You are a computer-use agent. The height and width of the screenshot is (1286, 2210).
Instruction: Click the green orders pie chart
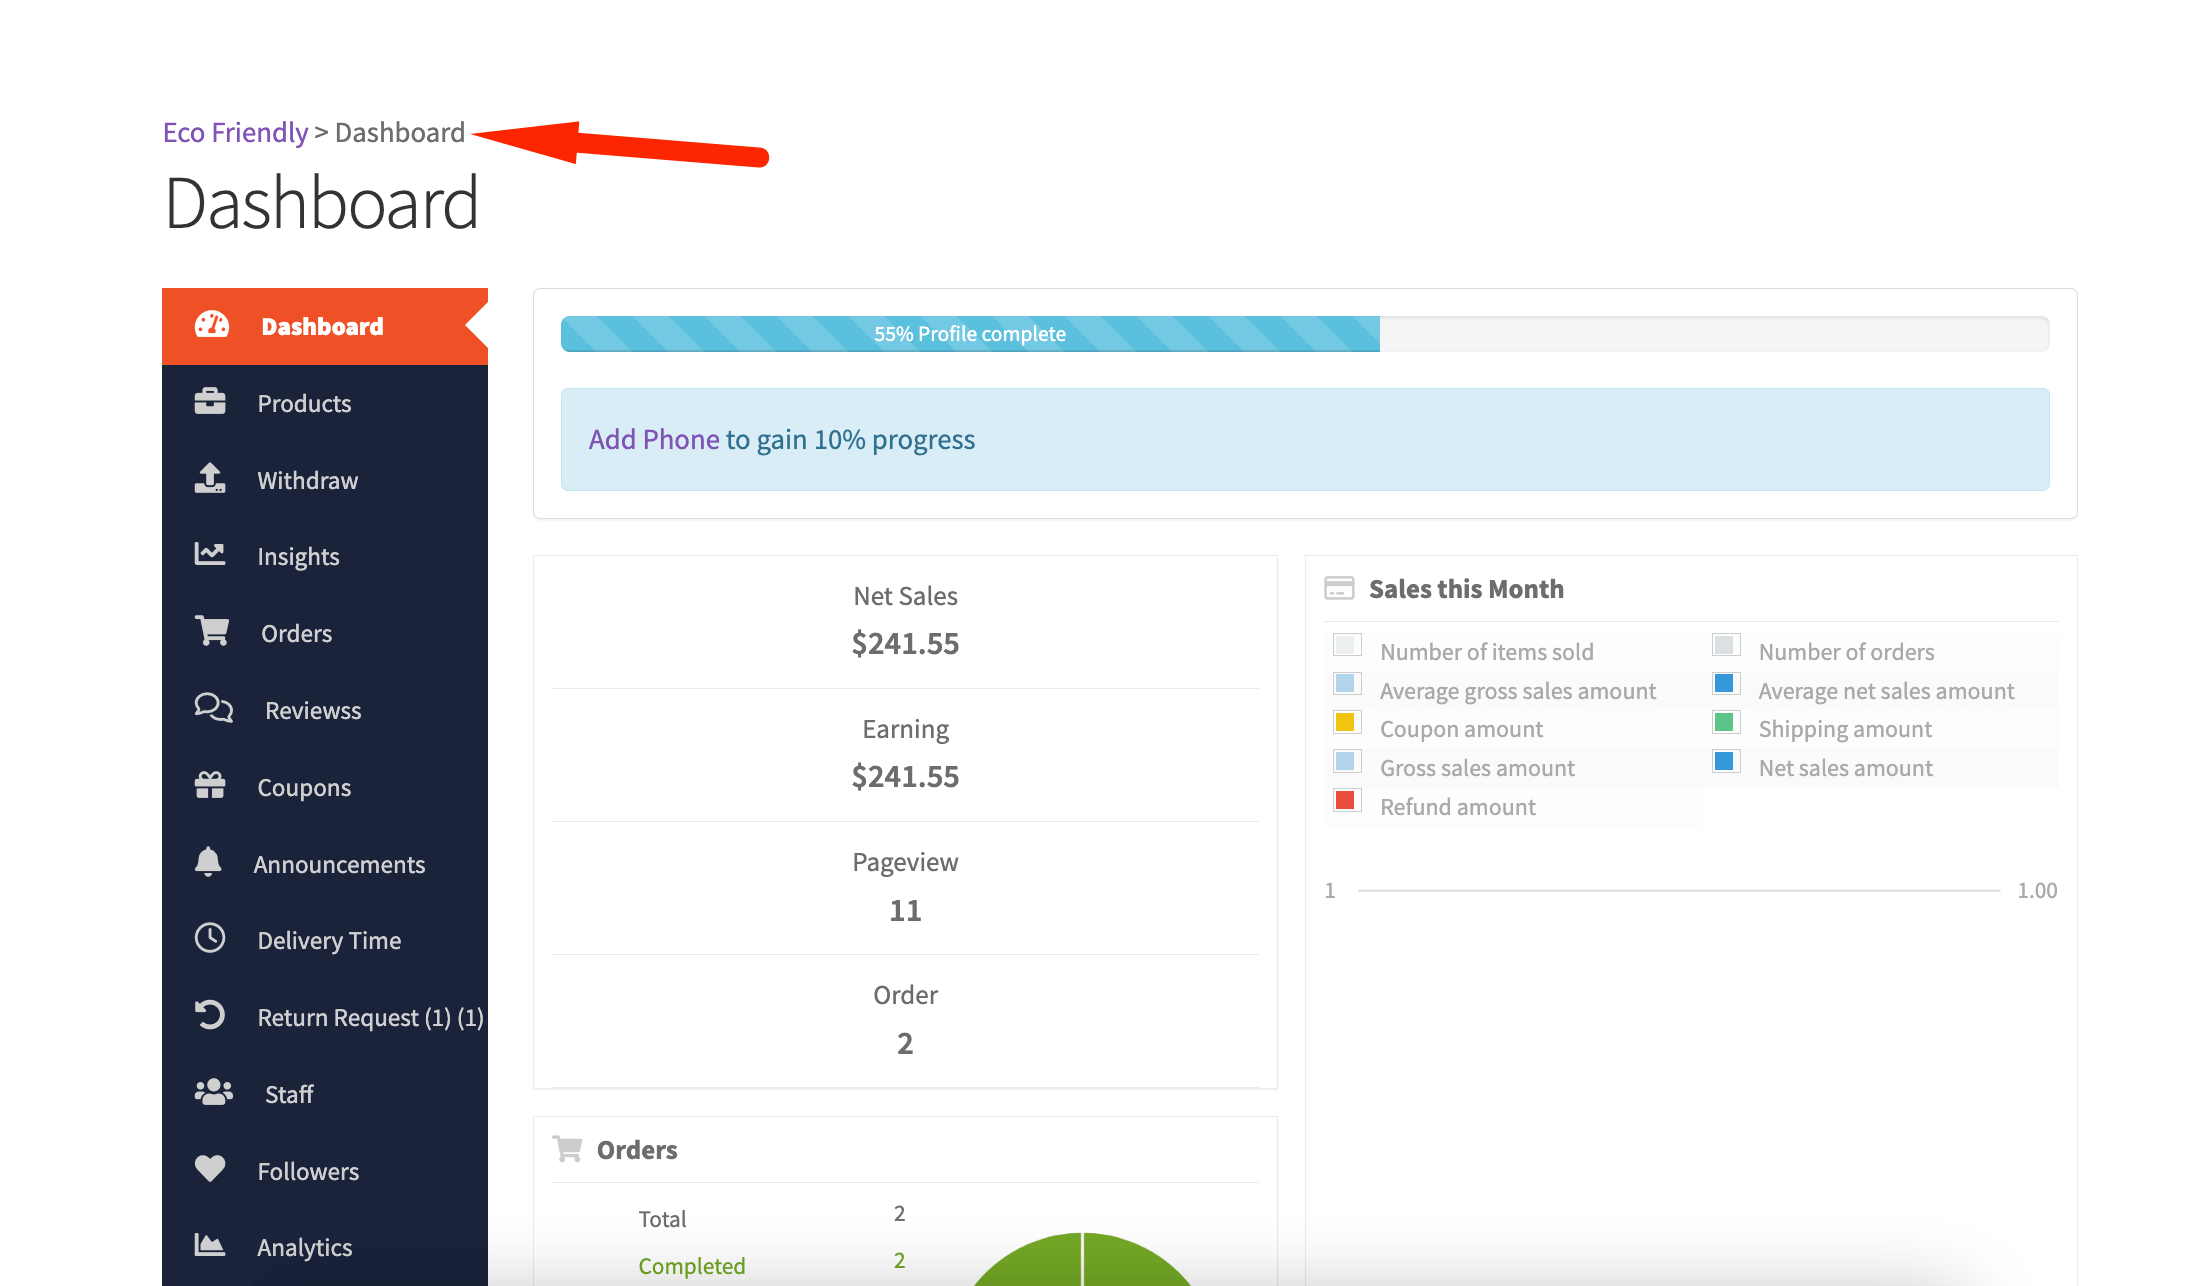pos(1082,1260)
